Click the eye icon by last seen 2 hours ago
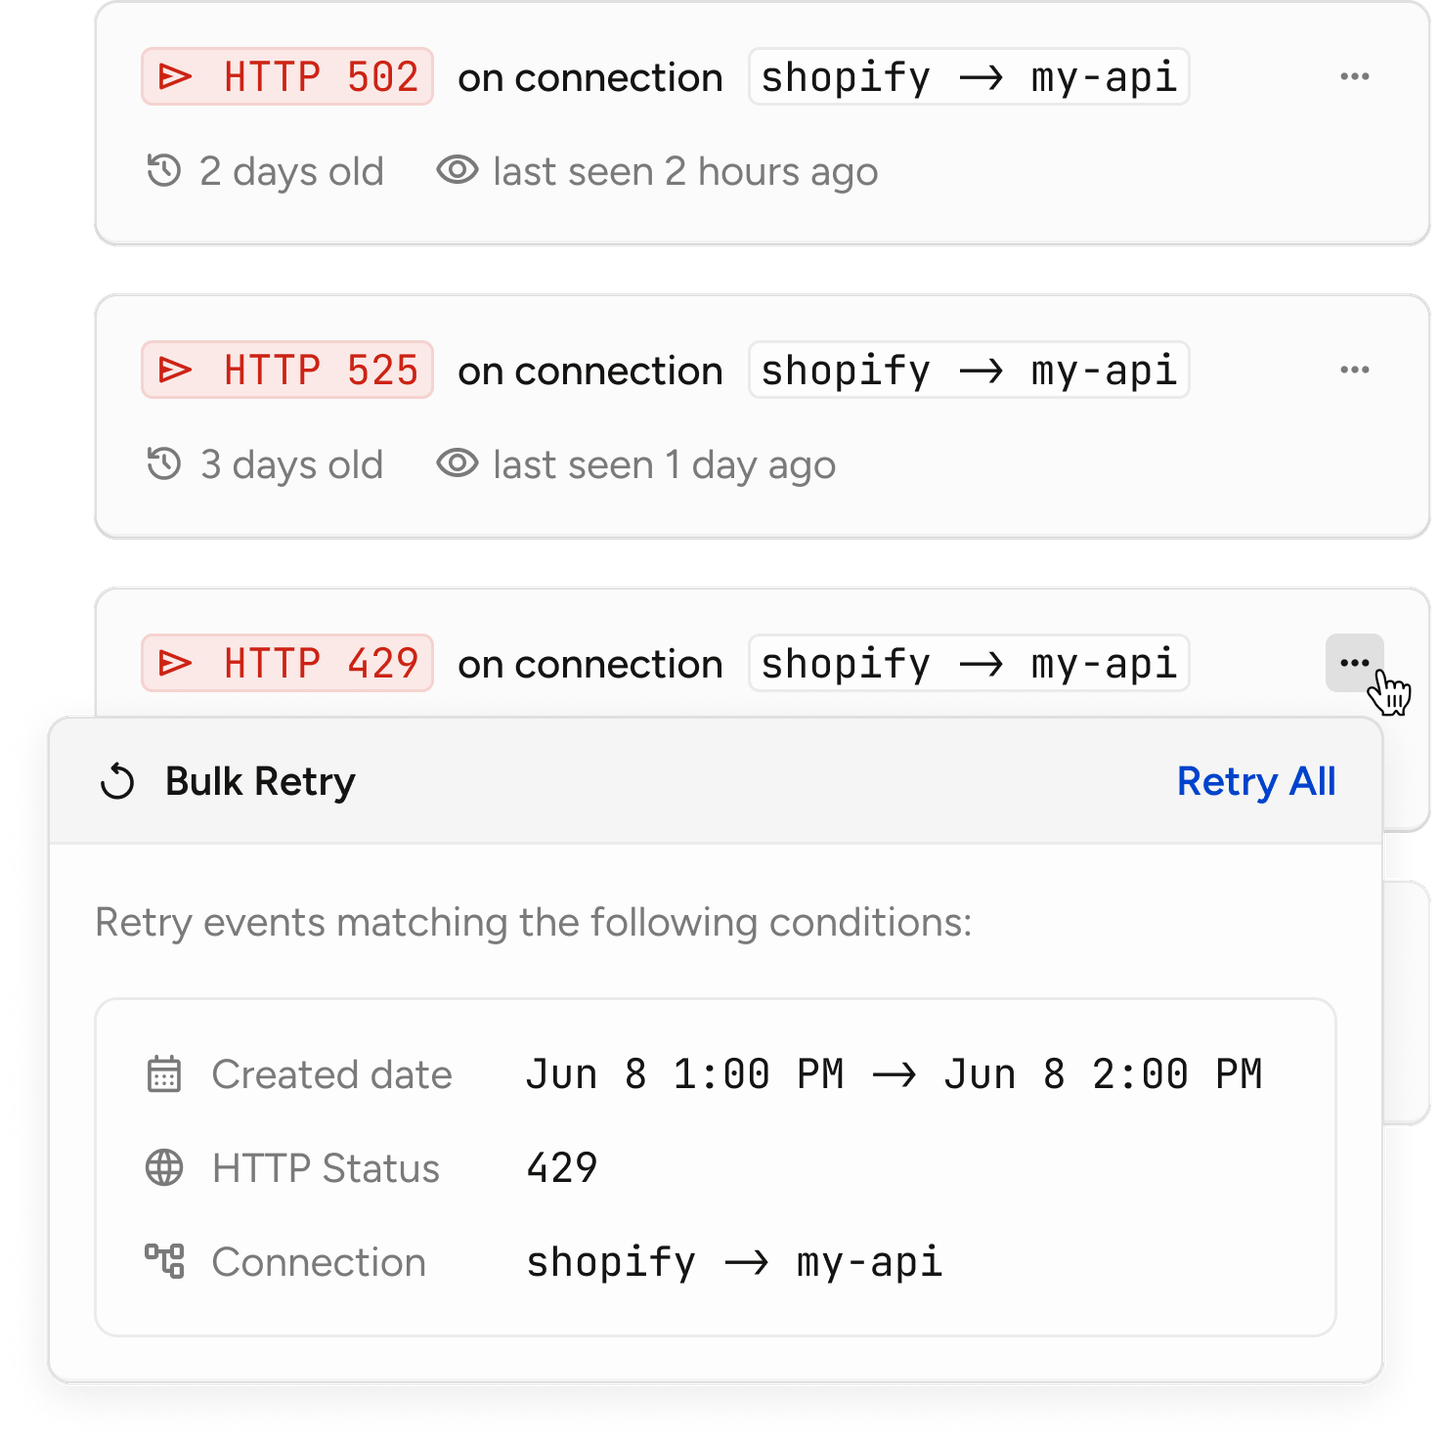The height and width of the screenshot is (1443, 1440). tap(457, 171)
